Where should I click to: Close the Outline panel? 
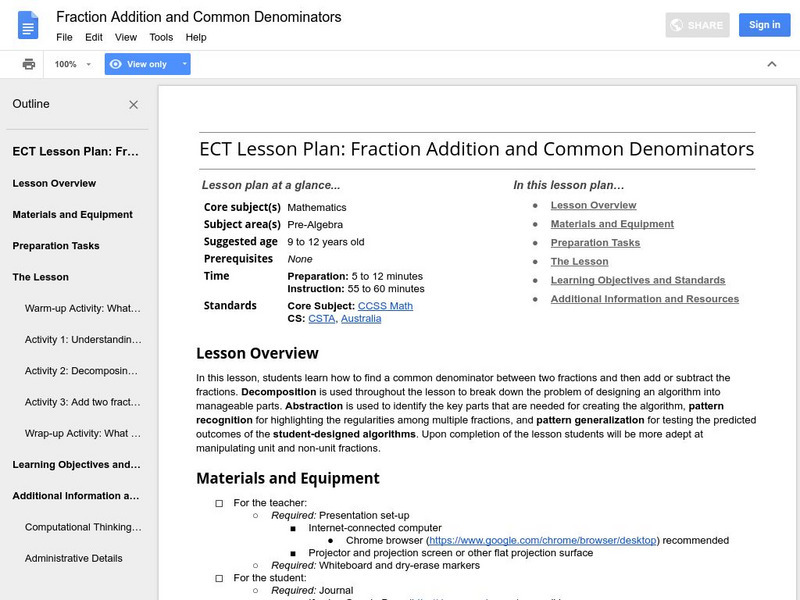click(x=134, y=104)
